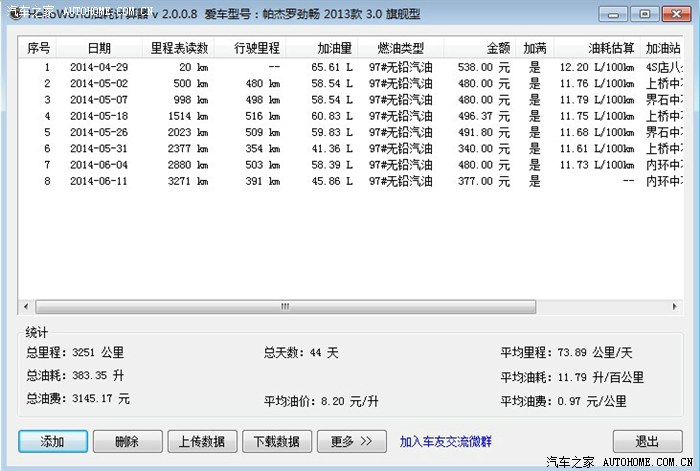
Task: Click the 添加 button
Action: coord(52,441)
